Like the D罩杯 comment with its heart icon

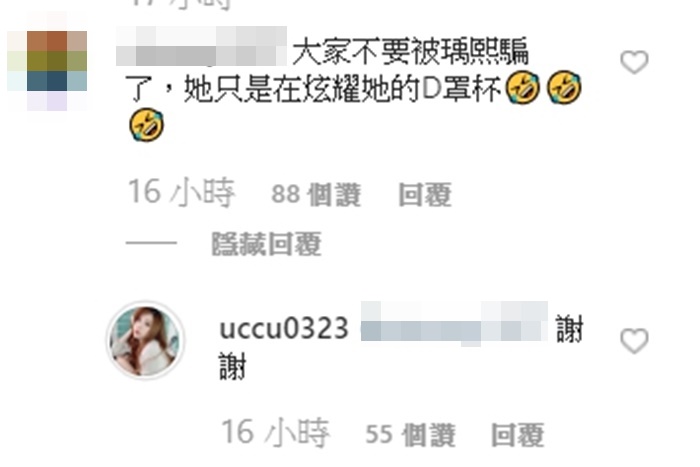pyautogui.click(x=634, y=62)
